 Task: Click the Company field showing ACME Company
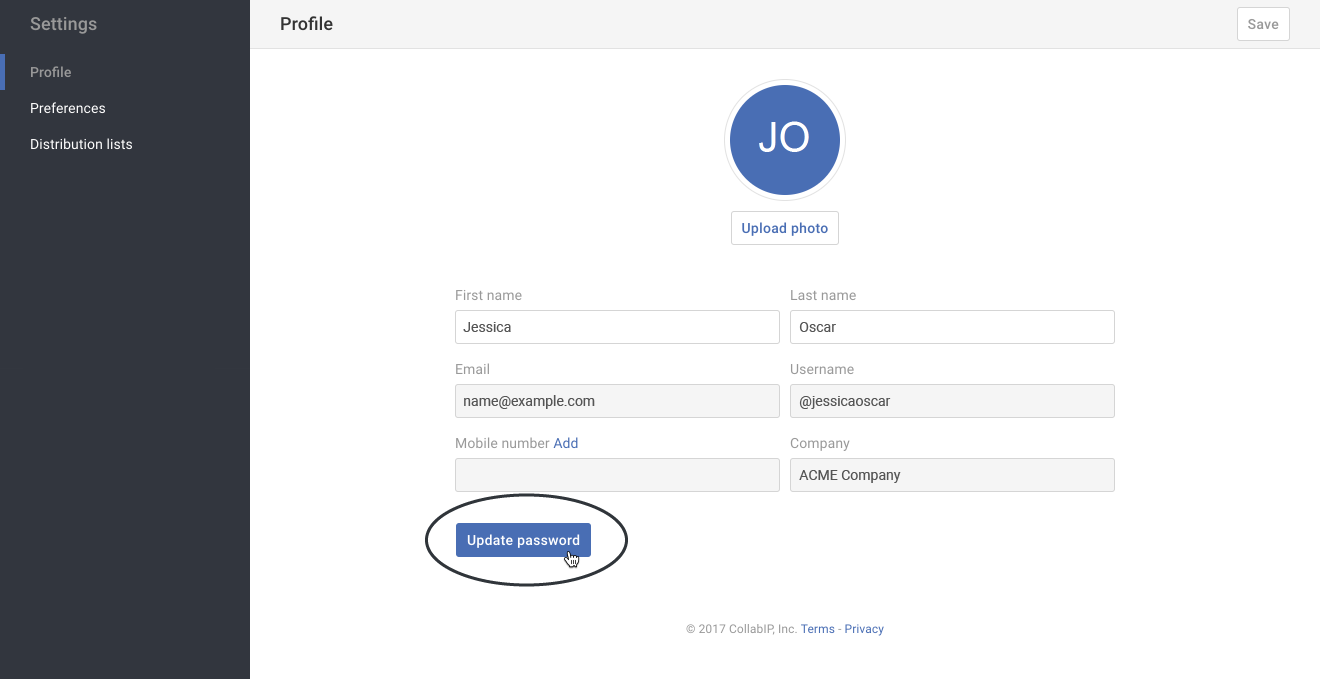(951, 475)
